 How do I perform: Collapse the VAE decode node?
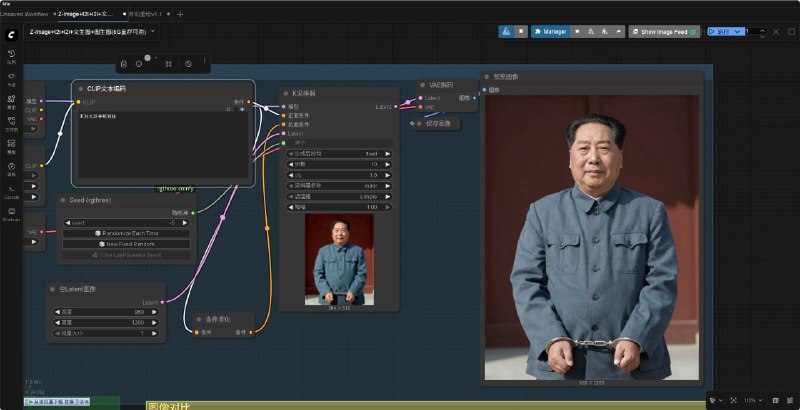422,85
